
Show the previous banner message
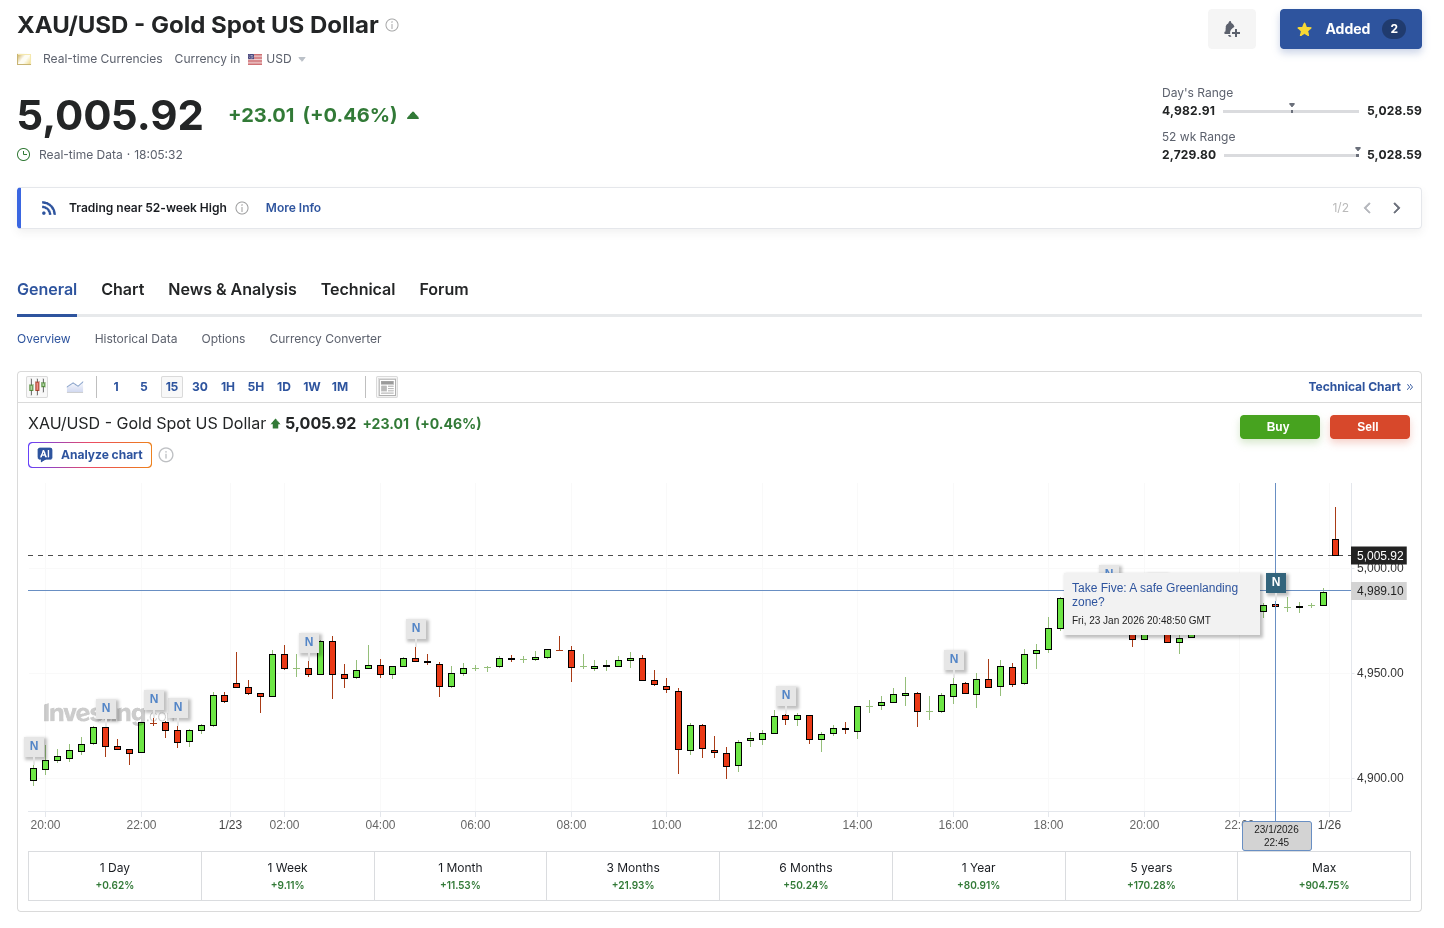1367,208
